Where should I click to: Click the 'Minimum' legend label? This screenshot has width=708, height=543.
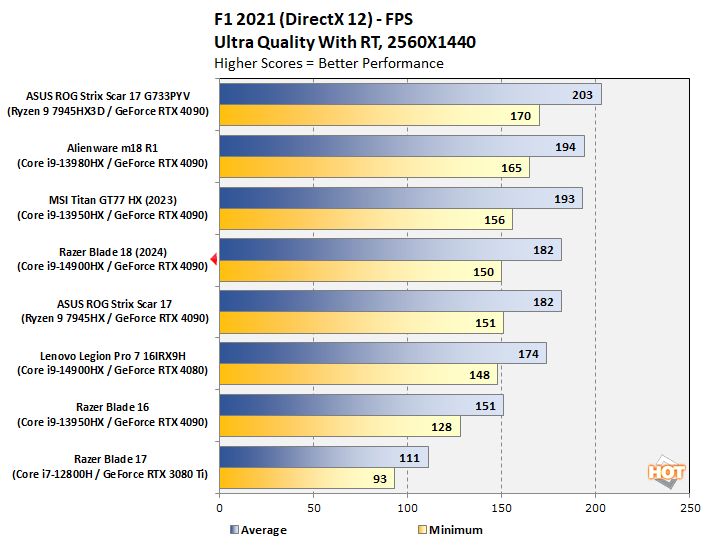coord(456,530)
